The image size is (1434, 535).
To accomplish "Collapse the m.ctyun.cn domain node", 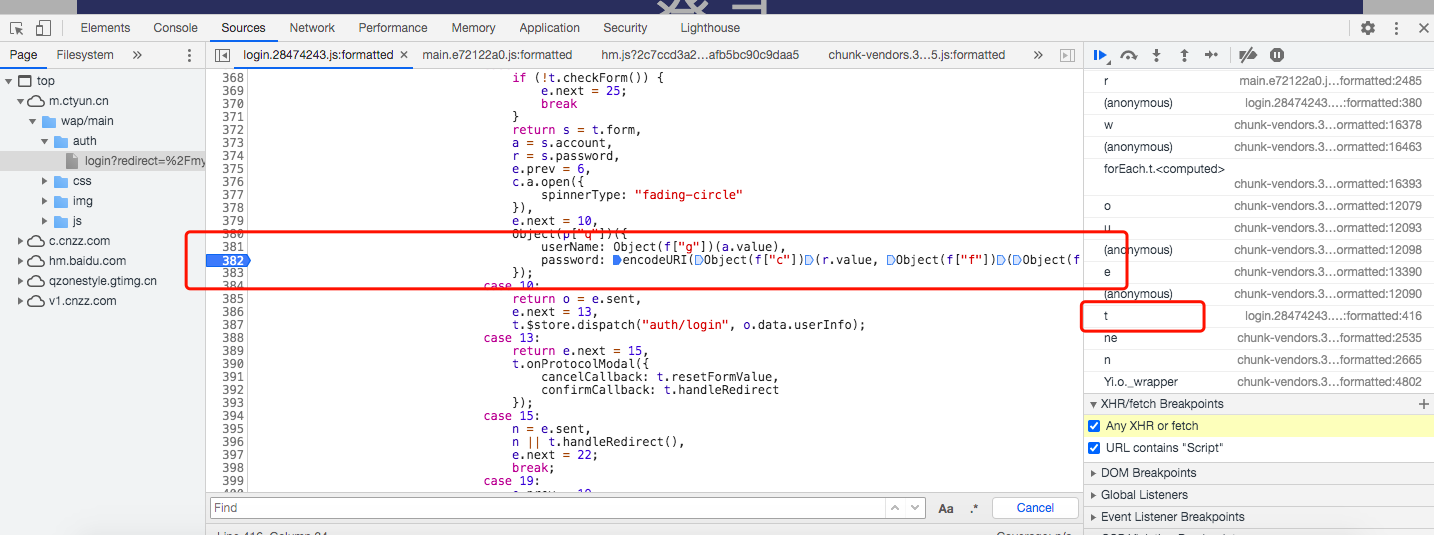I will point(21,101).
